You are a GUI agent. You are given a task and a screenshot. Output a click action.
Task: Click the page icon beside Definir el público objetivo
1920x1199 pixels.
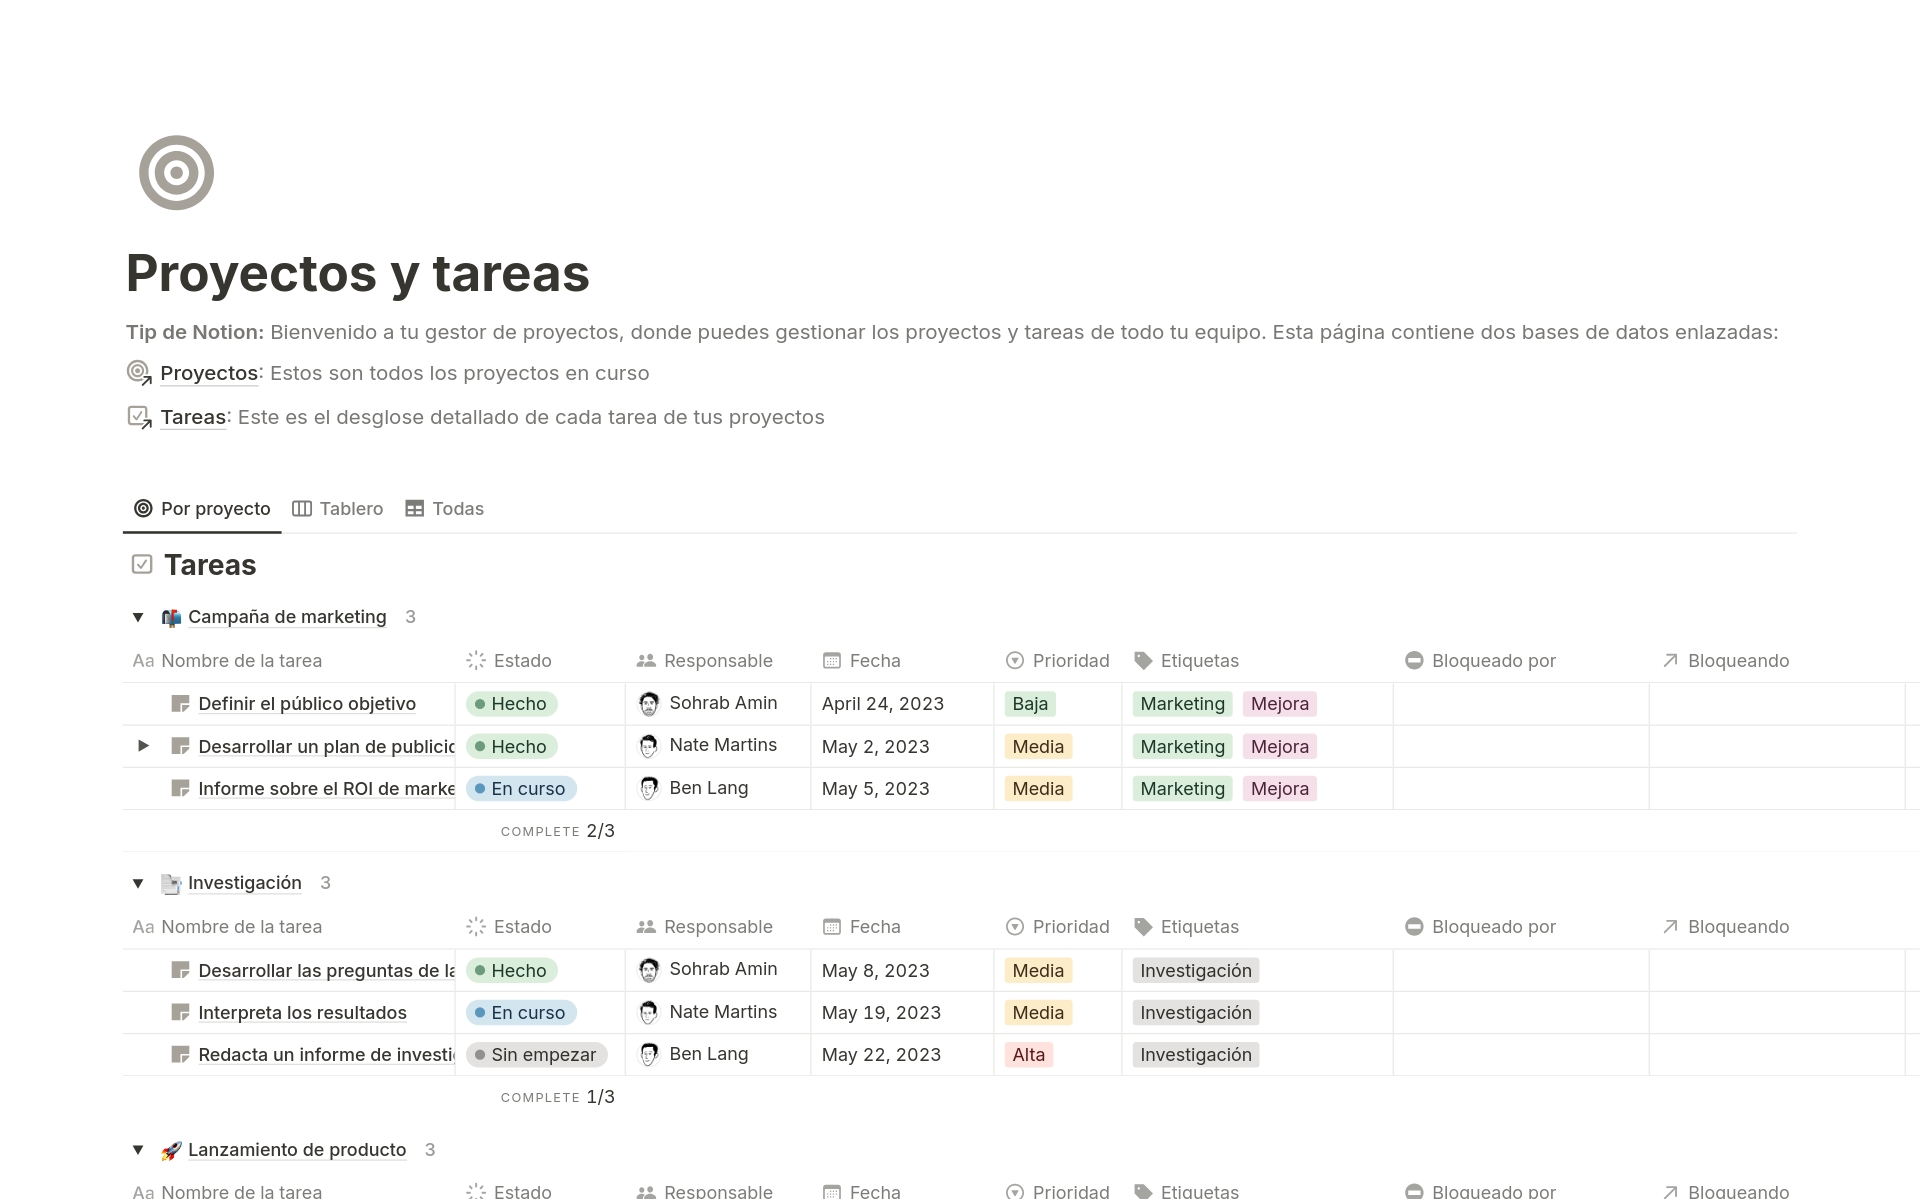181,703
